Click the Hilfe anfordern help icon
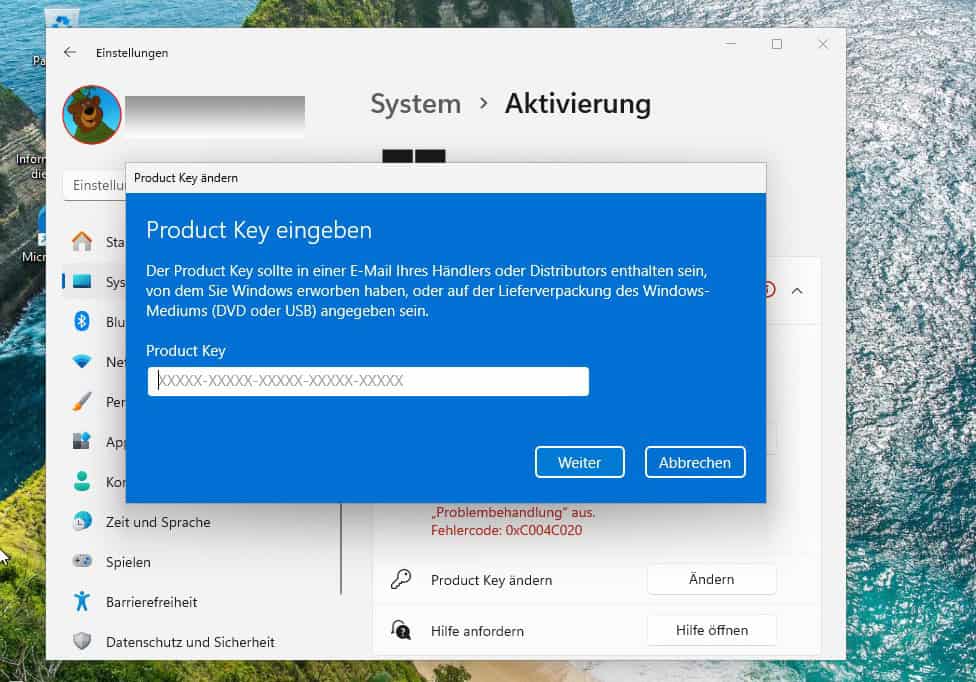Image resolution: width=976 pixels, height=682 pixels. click(401, 631)
